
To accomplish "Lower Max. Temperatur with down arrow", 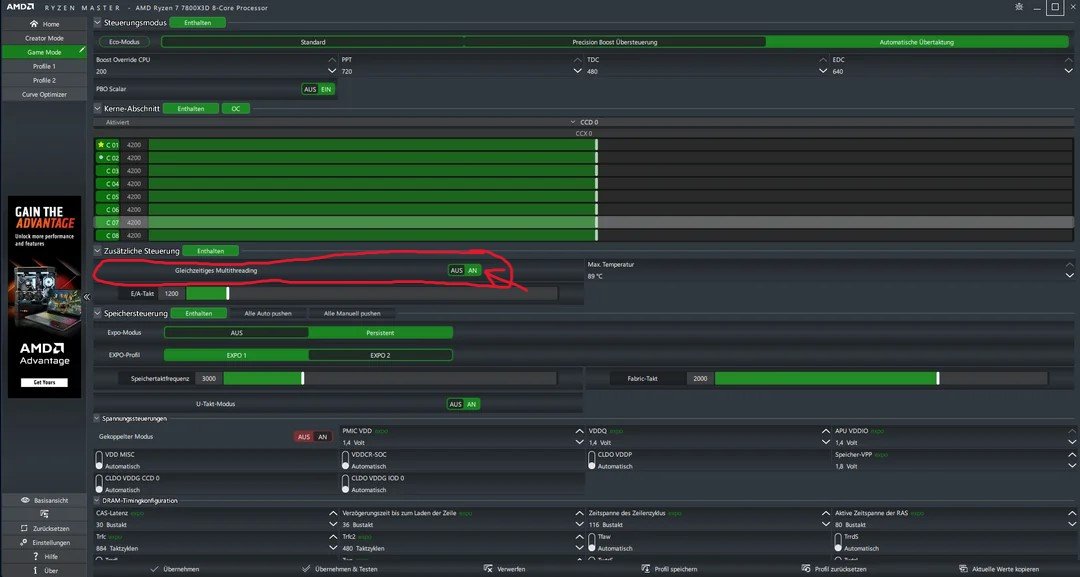I will (x=1069, y=275).
